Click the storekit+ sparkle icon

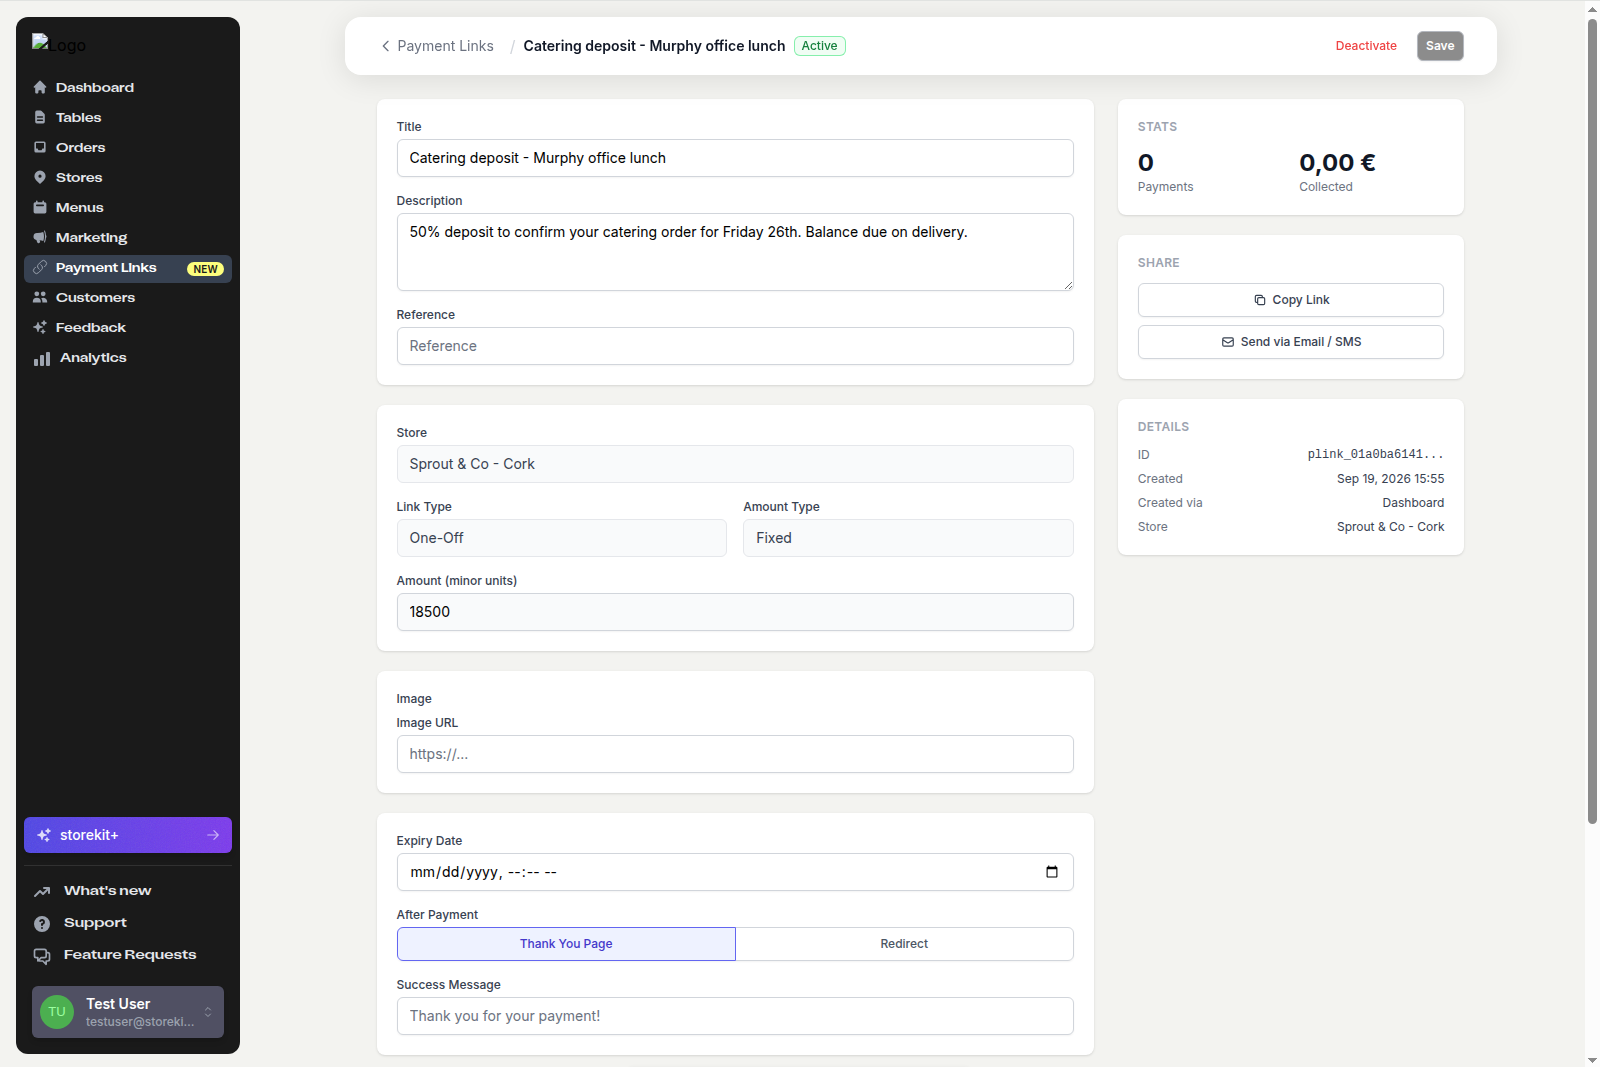click(x=44, y=835)
